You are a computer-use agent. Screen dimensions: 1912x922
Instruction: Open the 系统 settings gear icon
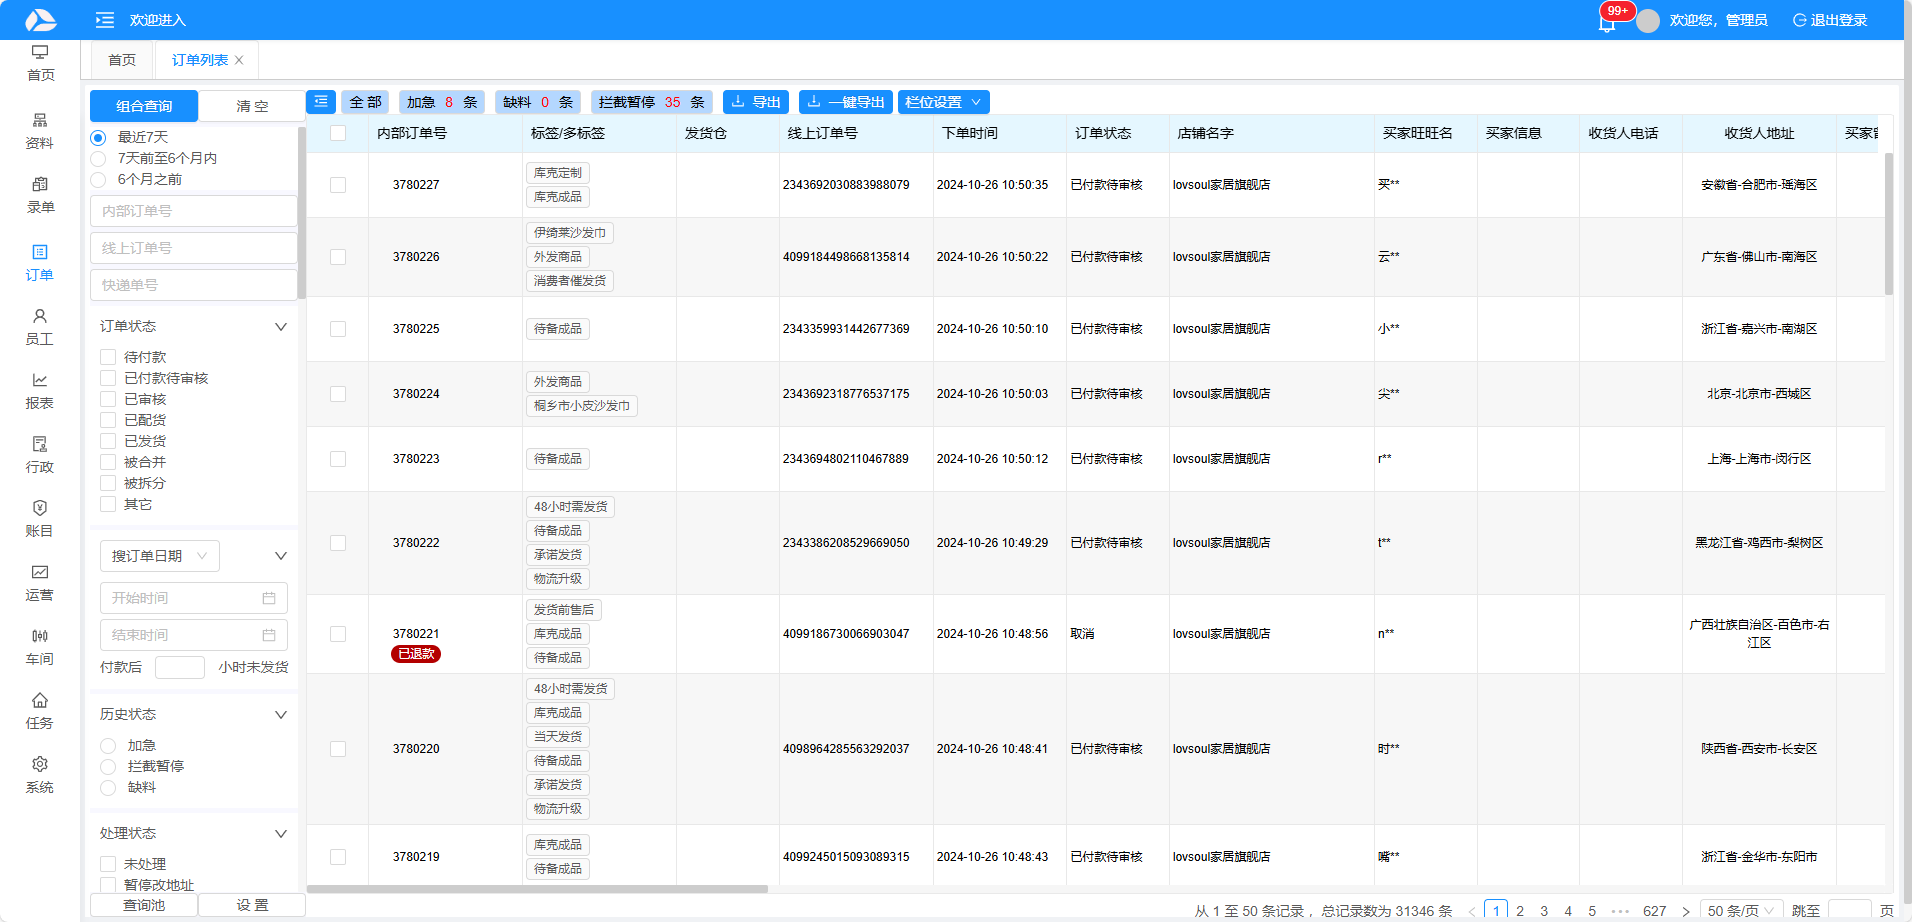pos(40,774)
